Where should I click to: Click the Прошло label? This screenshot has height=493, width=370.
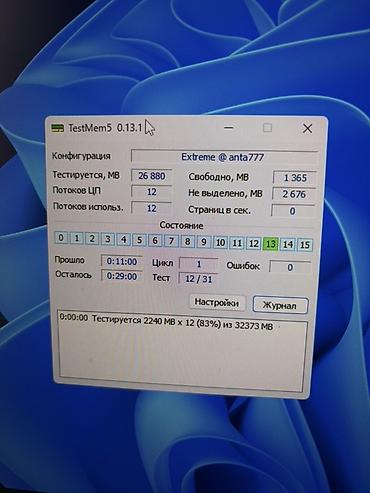pyautogui.click(x=69, y=260)
